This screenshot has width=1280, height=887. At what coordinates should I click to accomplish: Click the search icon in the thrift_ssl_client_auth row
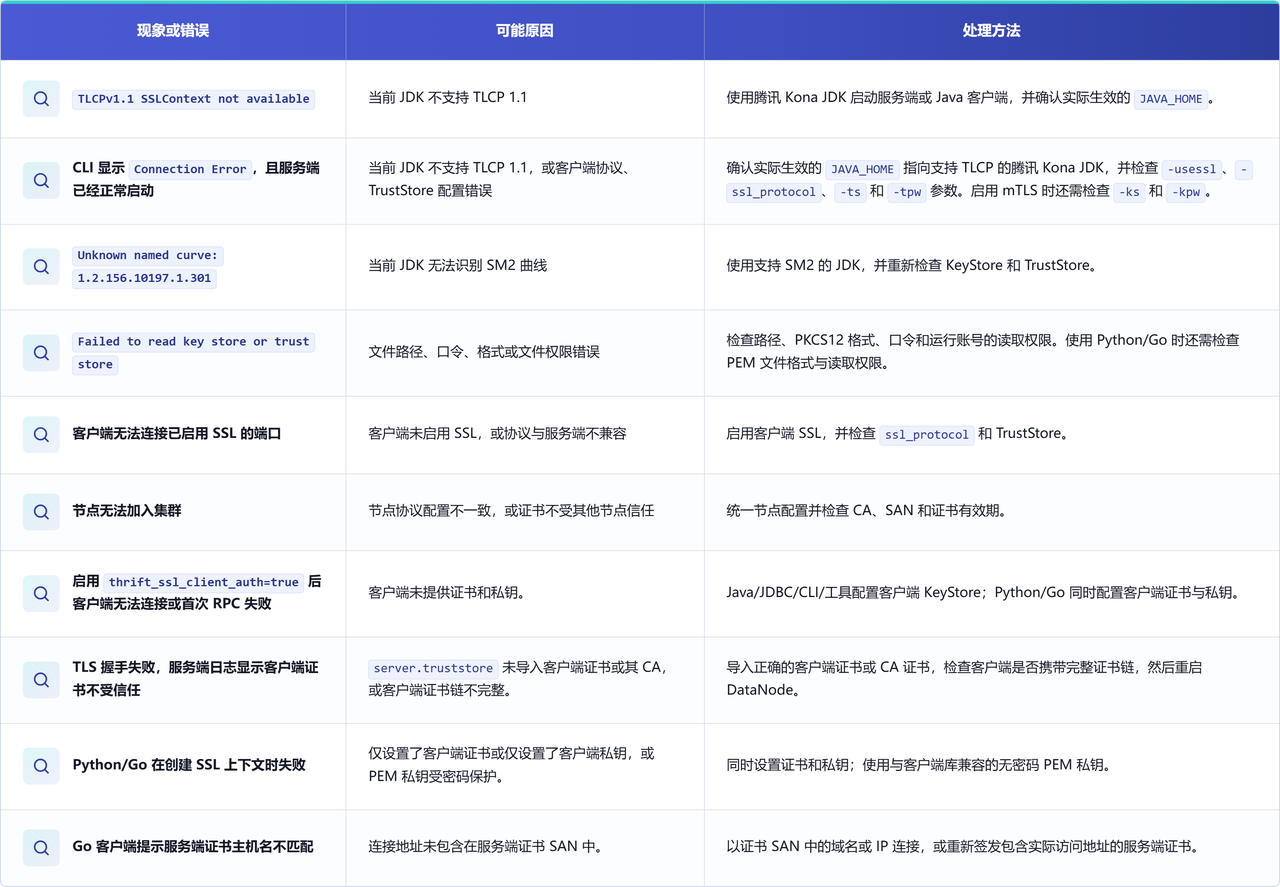41,593
